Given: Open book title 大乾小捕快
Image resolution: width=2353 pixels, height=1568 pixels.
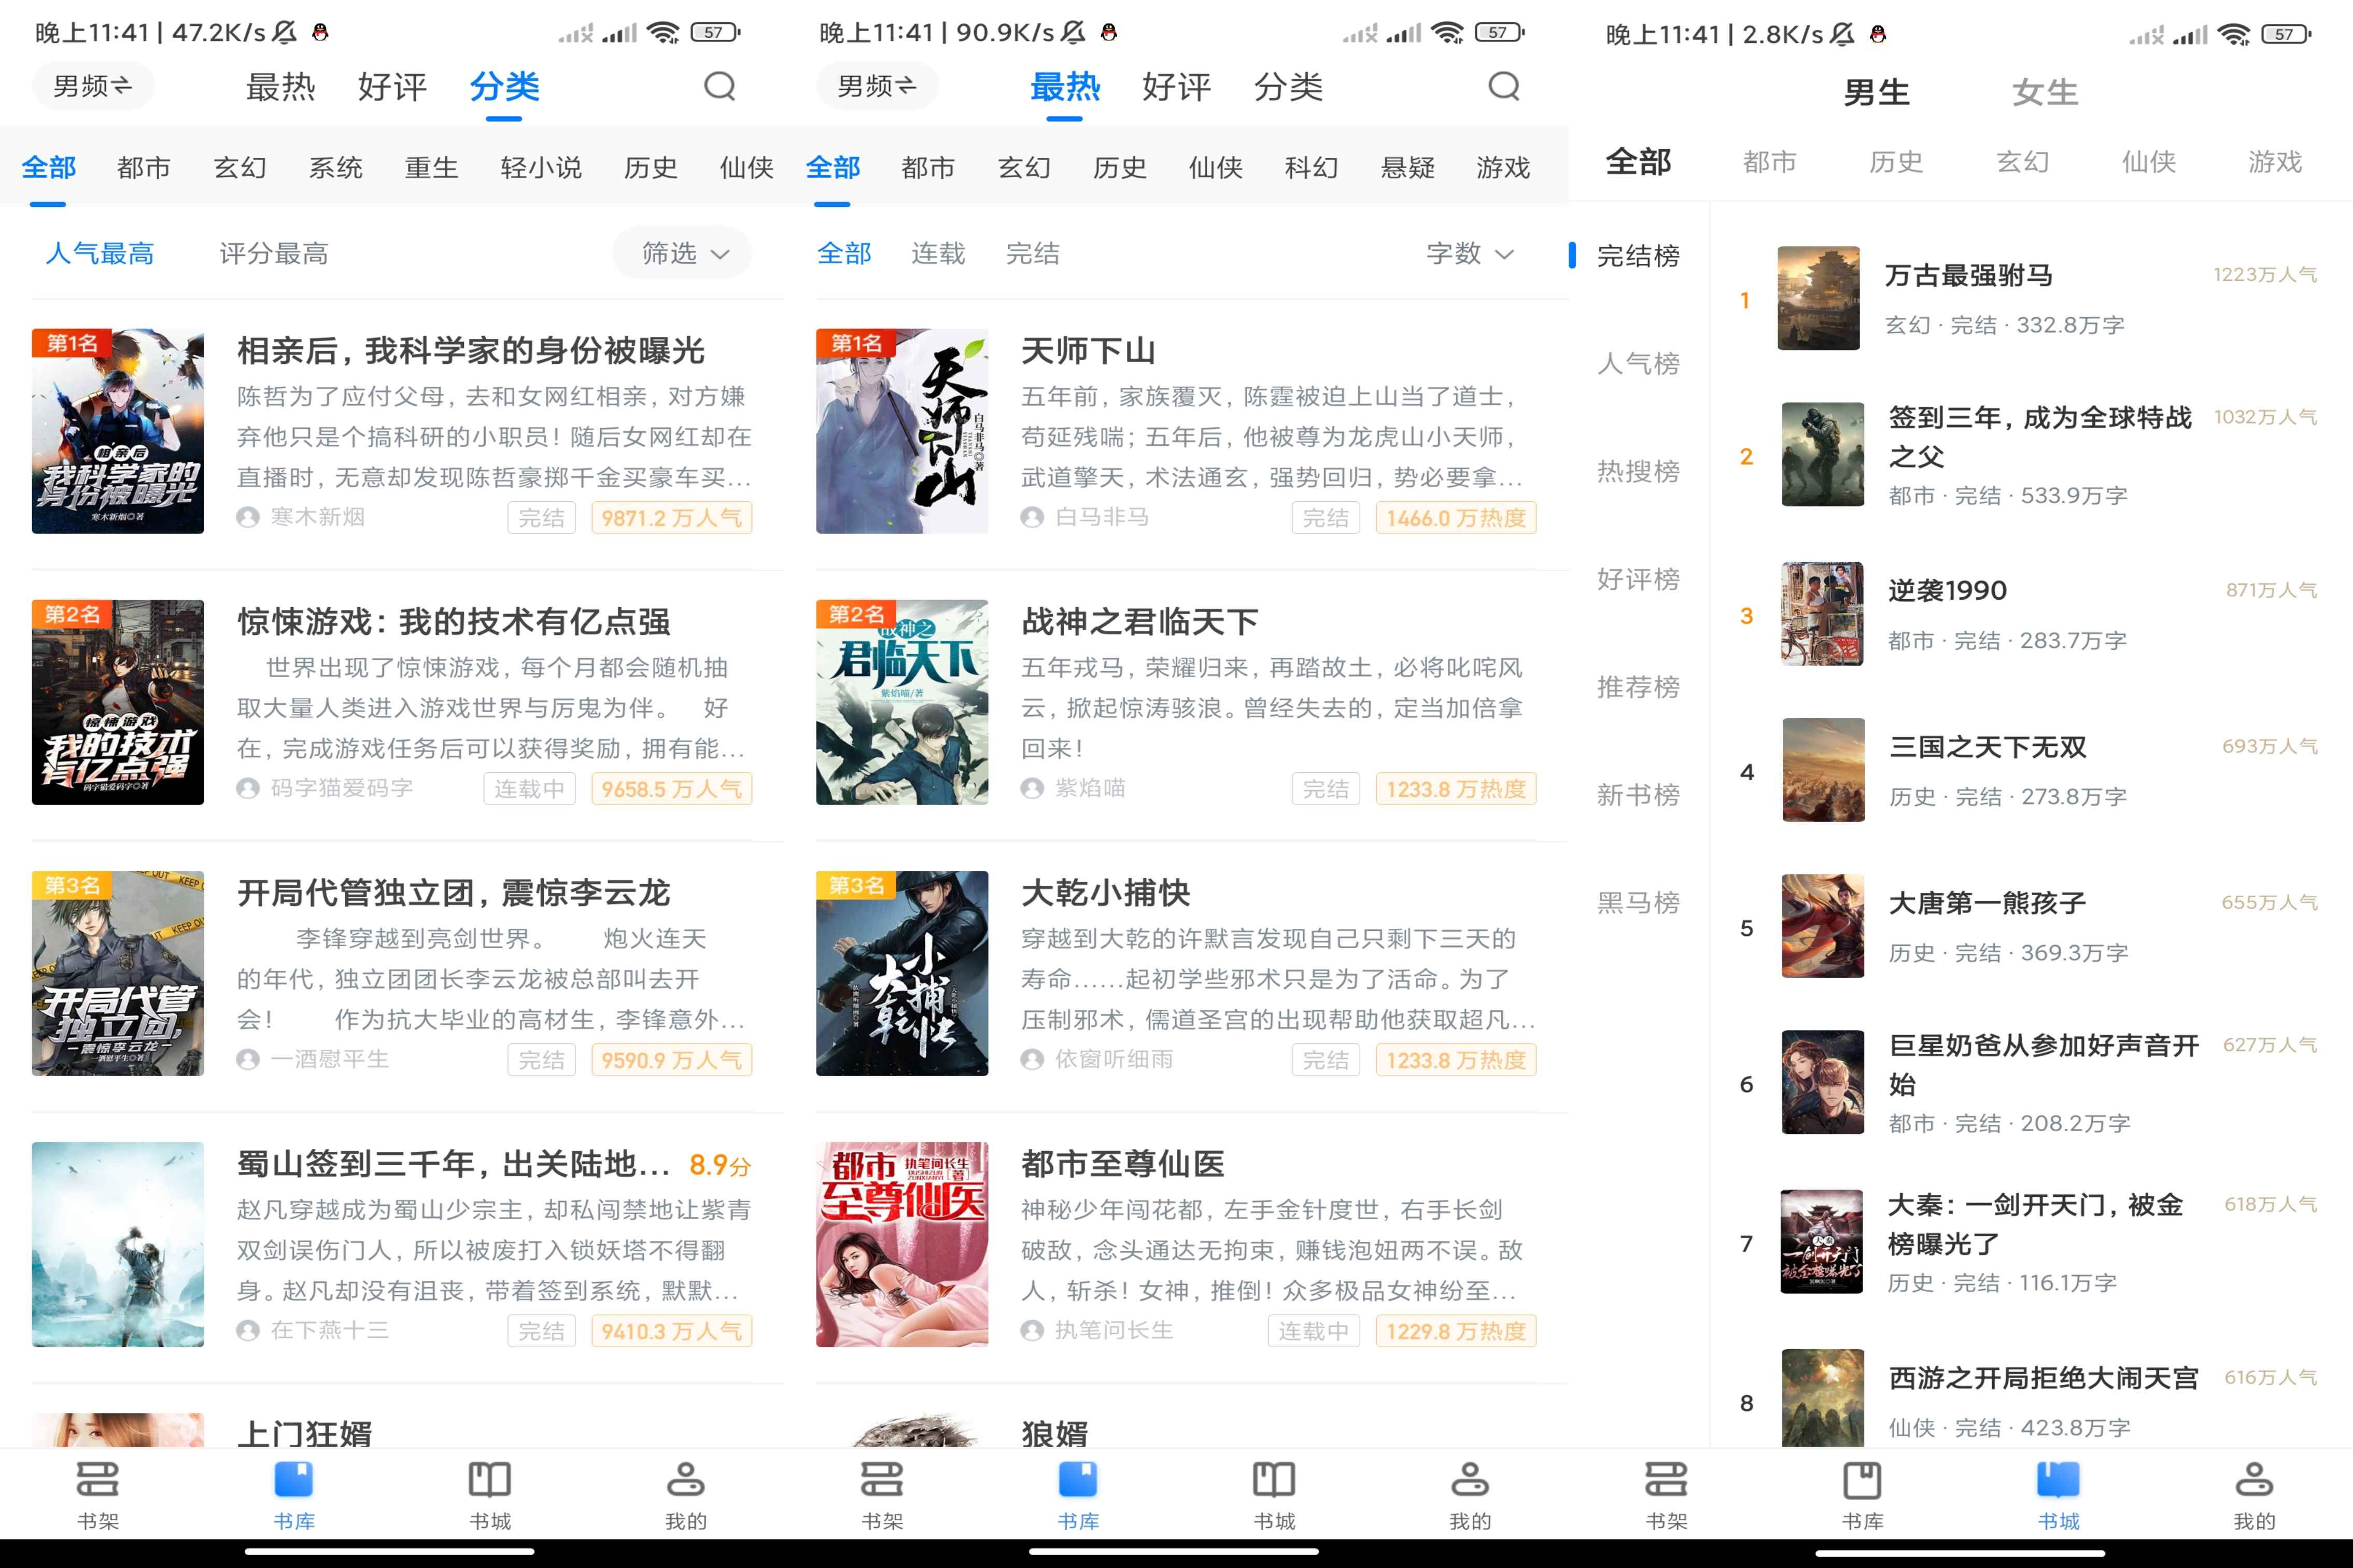Looking at the screenshot, I should tap(1105, 893).
